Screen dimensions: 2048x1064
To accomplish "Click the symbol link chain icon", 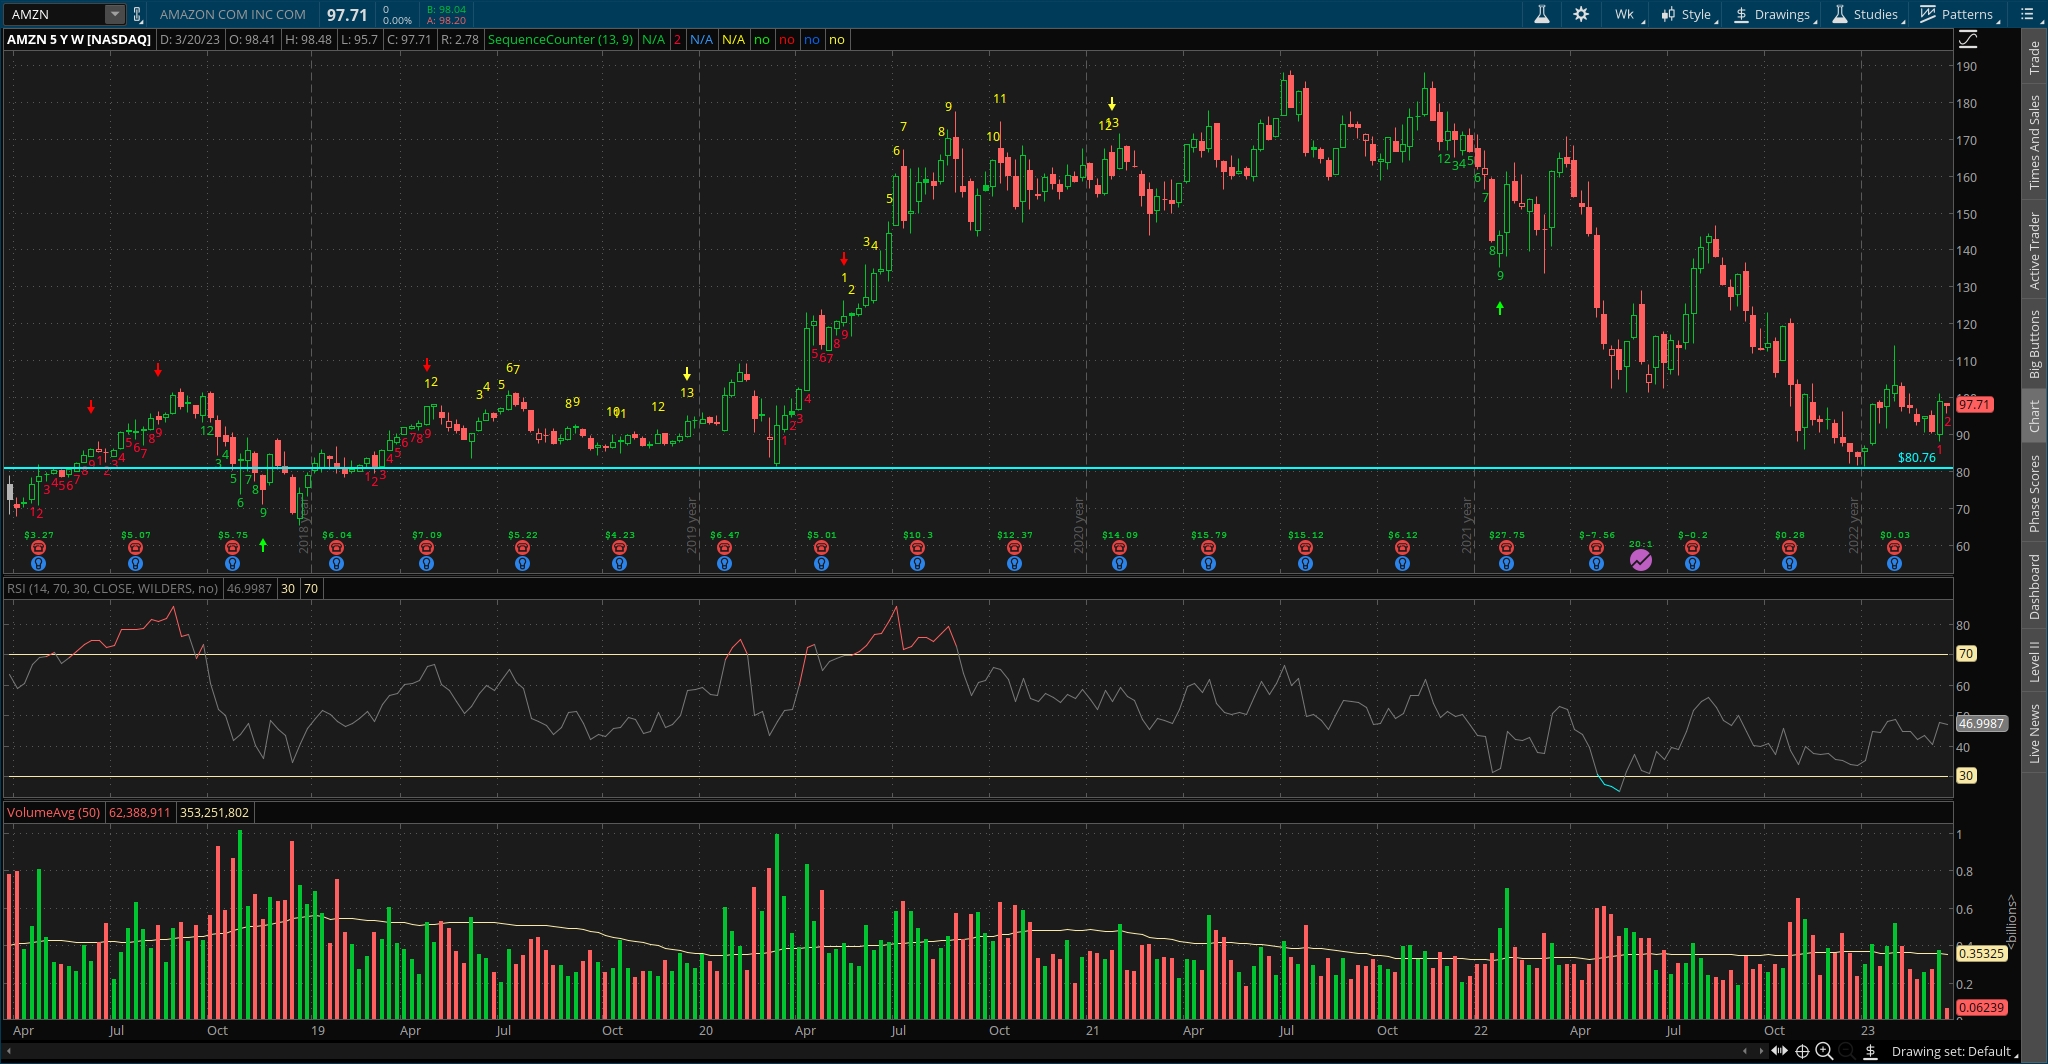I will tap(138, 15).
